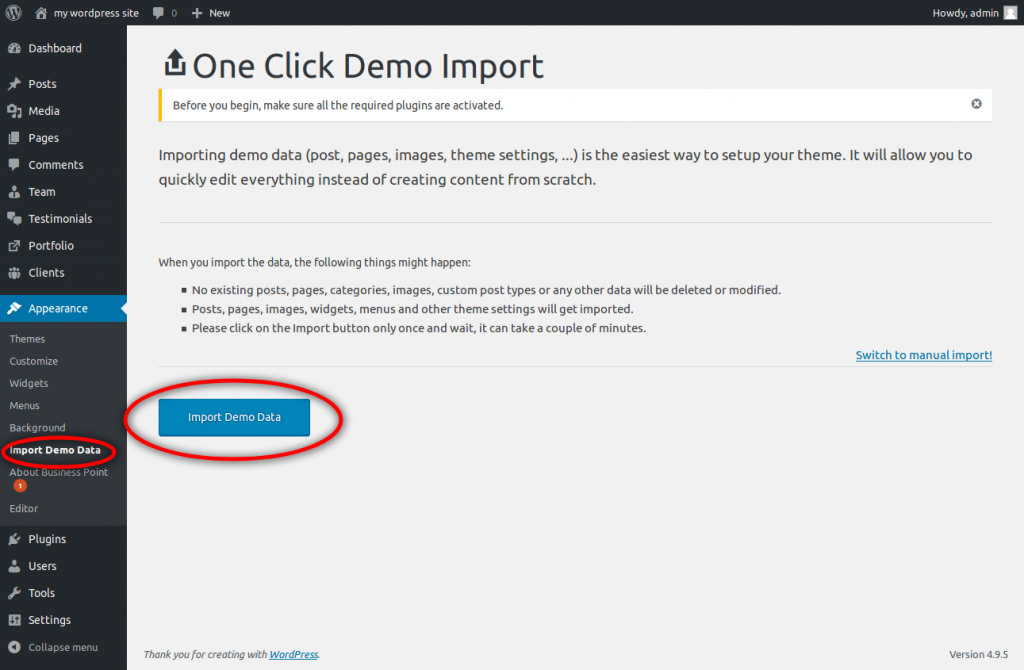
Task: Click the Dashboard gauge icon in sidebar
Action: point(14,48)
